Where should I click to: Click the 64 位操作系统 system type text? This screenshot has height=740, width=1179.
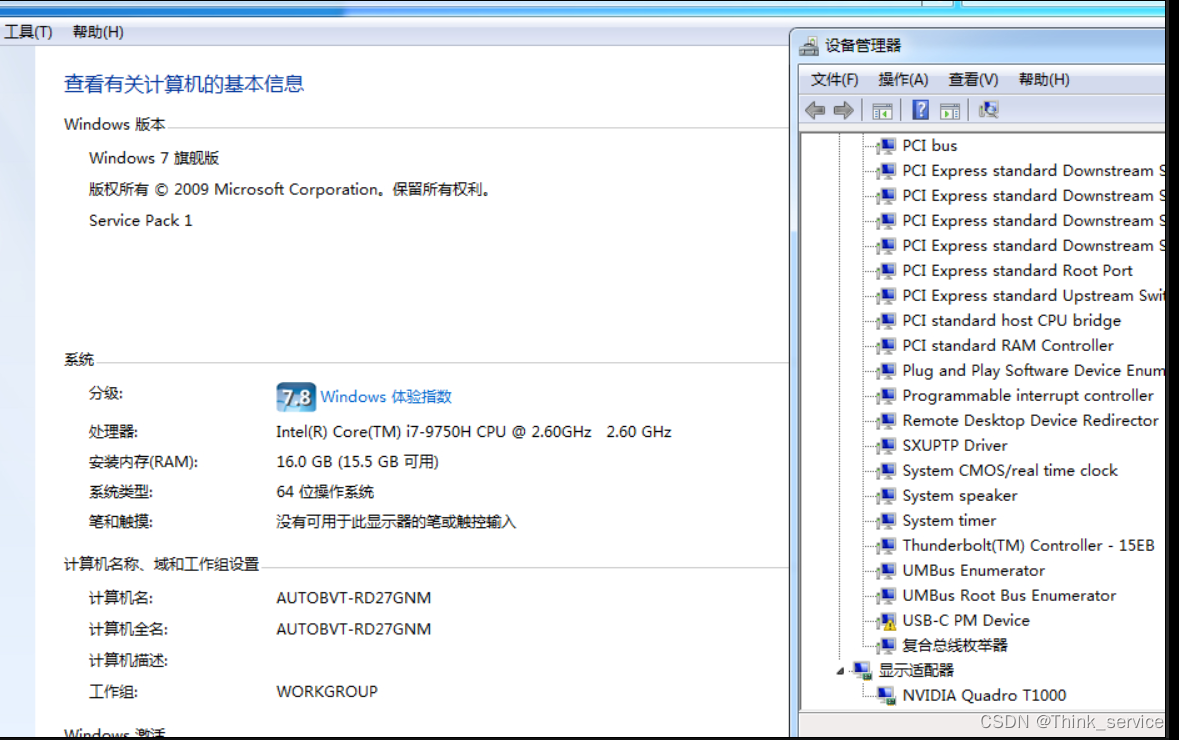click(325, 492)
